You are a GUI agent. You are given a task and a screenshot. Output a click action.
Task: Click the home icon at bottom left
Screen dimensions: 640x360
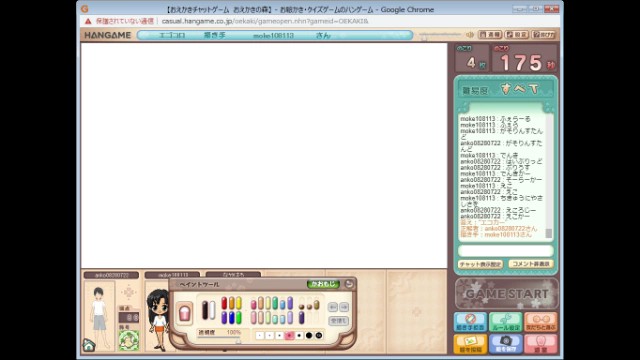point(89,345)
